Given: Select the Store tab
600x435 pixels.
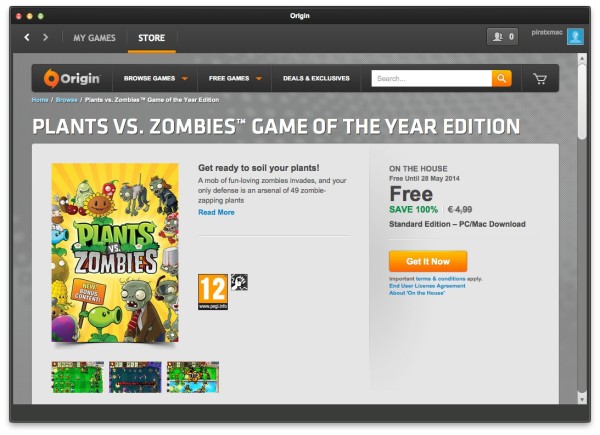Looking at the screenshot, I should [x=152, y=38].
